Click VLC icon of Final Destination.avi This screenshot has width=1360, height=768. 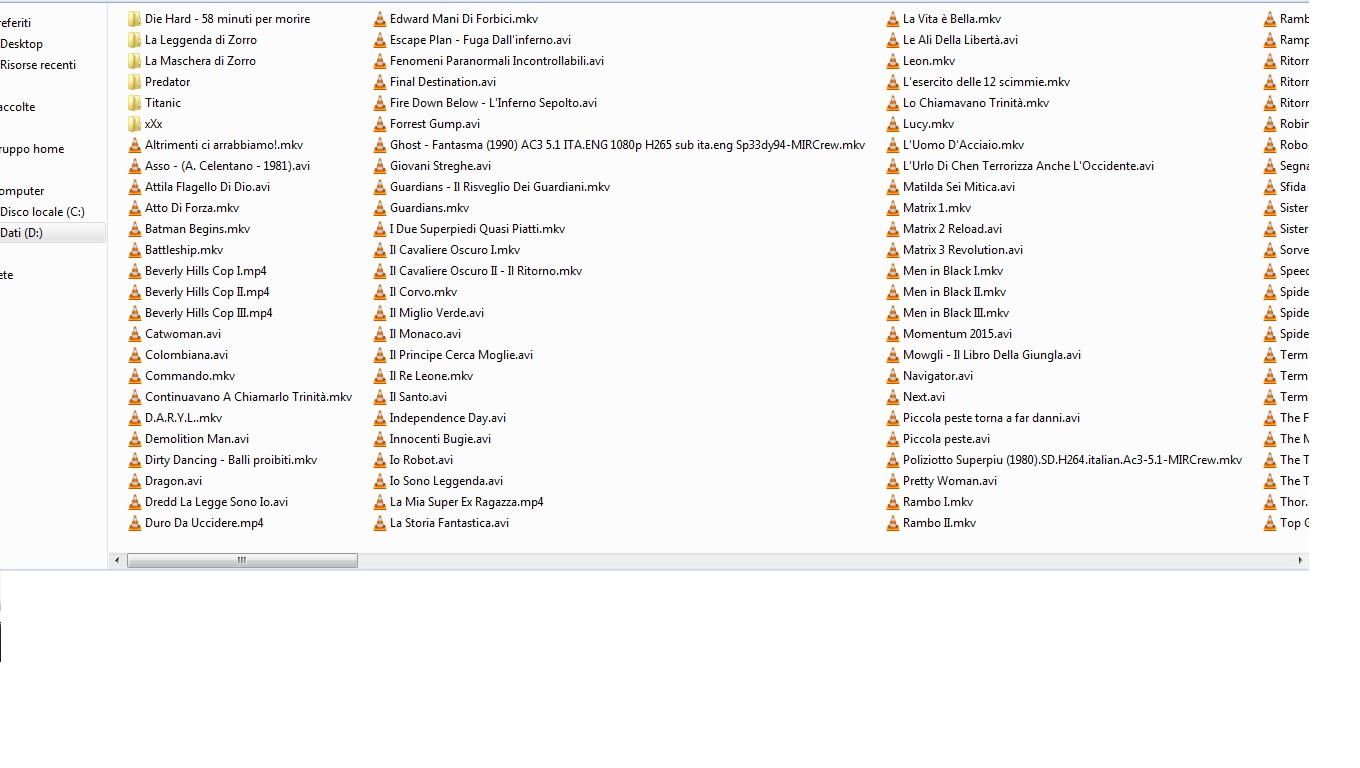pos(380,82)
